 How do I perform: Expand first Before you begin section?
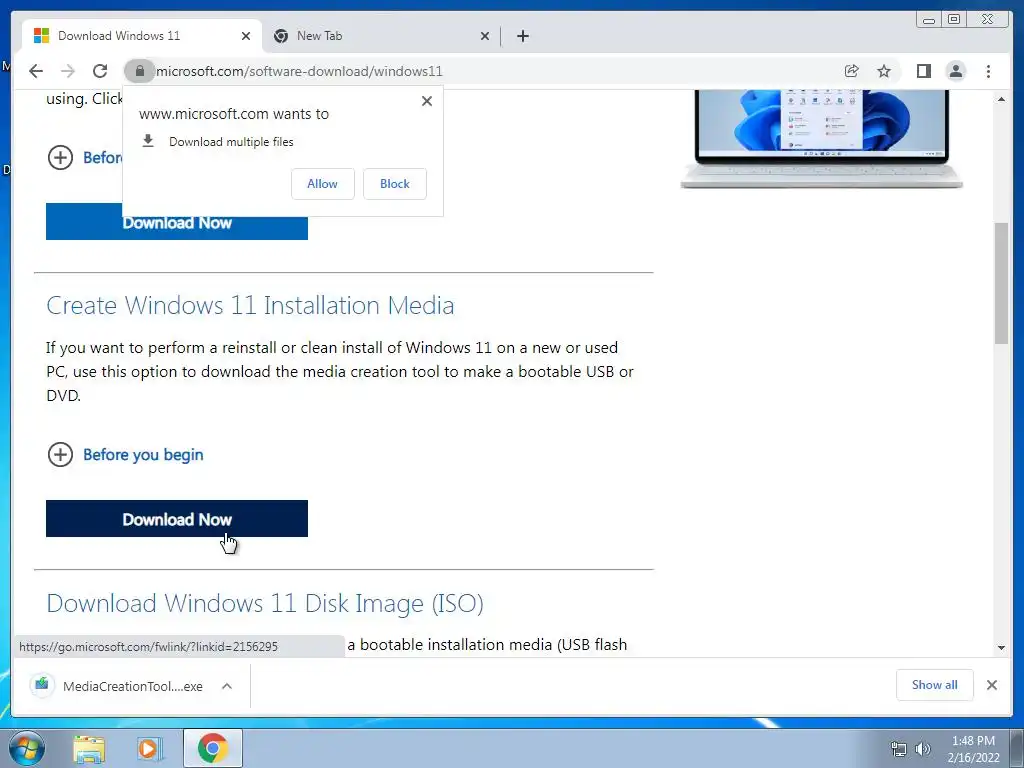pyautogui.click(x=60, y=157)
